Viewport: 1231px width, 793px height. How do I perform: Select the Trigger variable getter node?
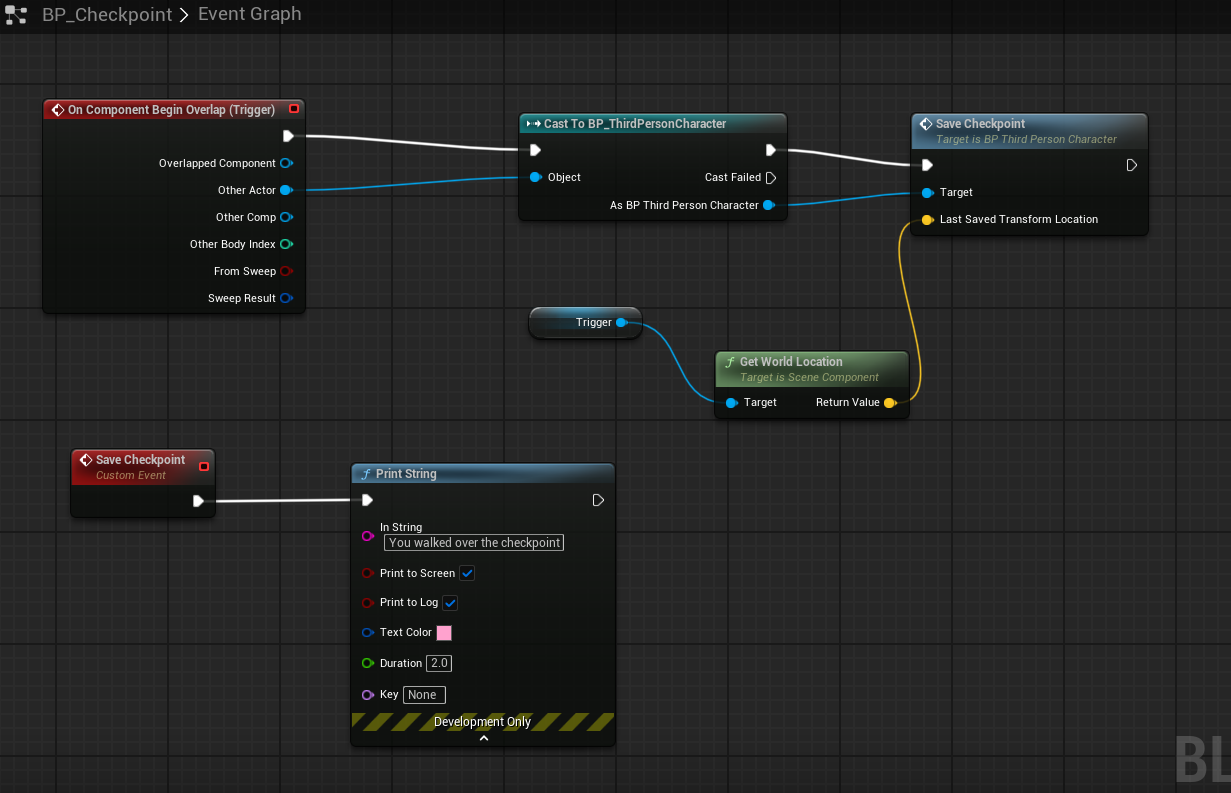585,323
